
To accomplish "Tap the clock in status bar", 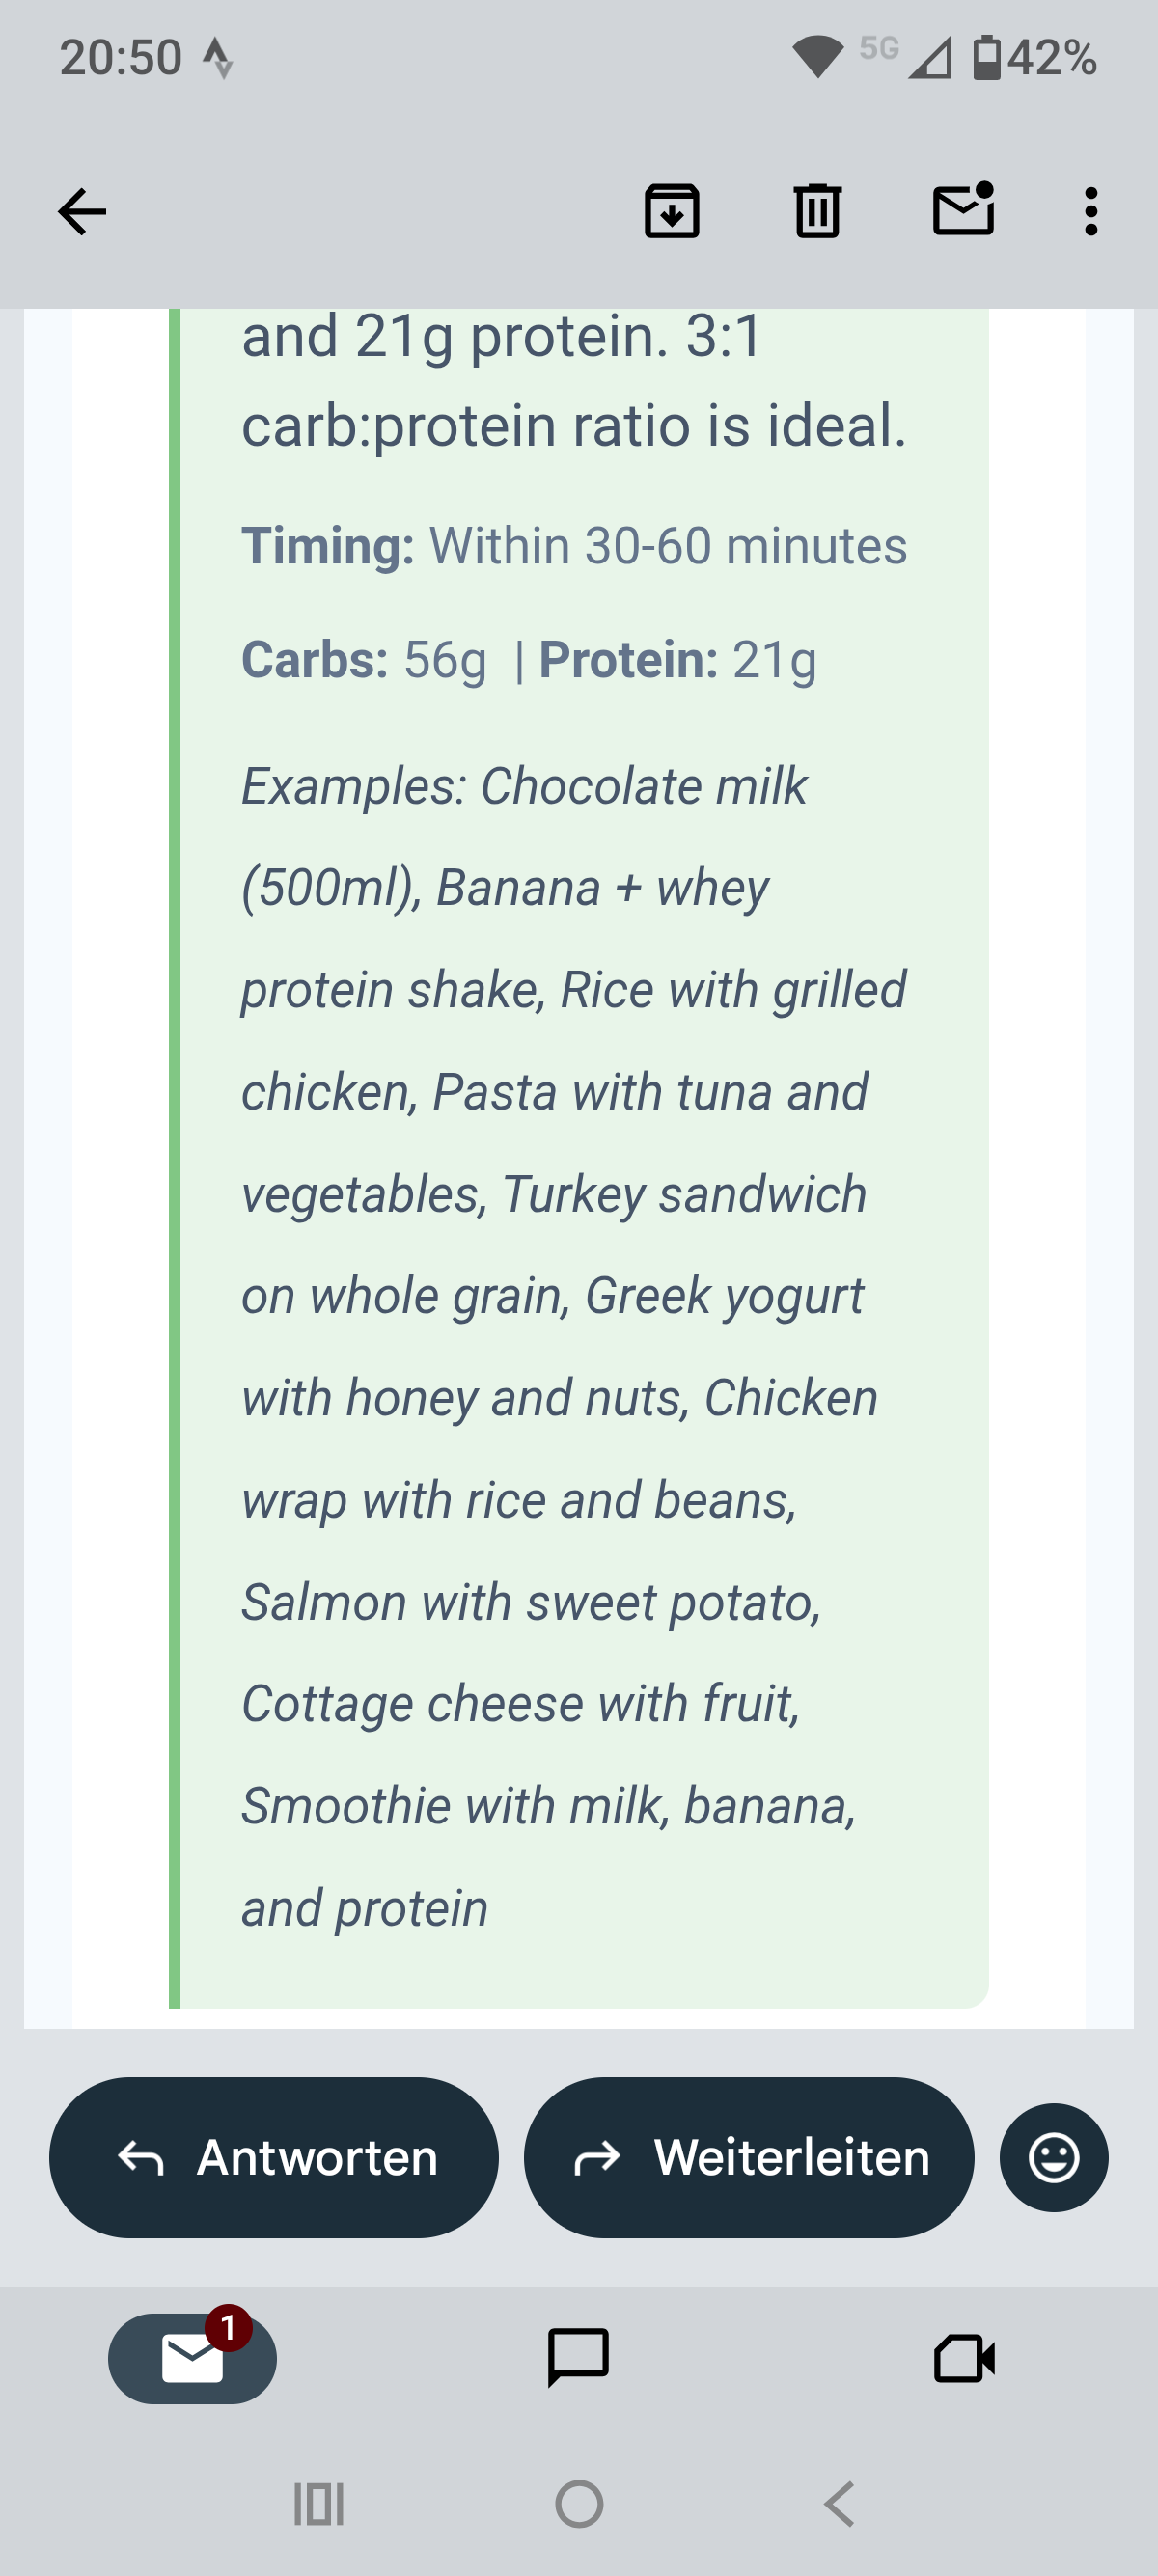I will click(121, 58).
